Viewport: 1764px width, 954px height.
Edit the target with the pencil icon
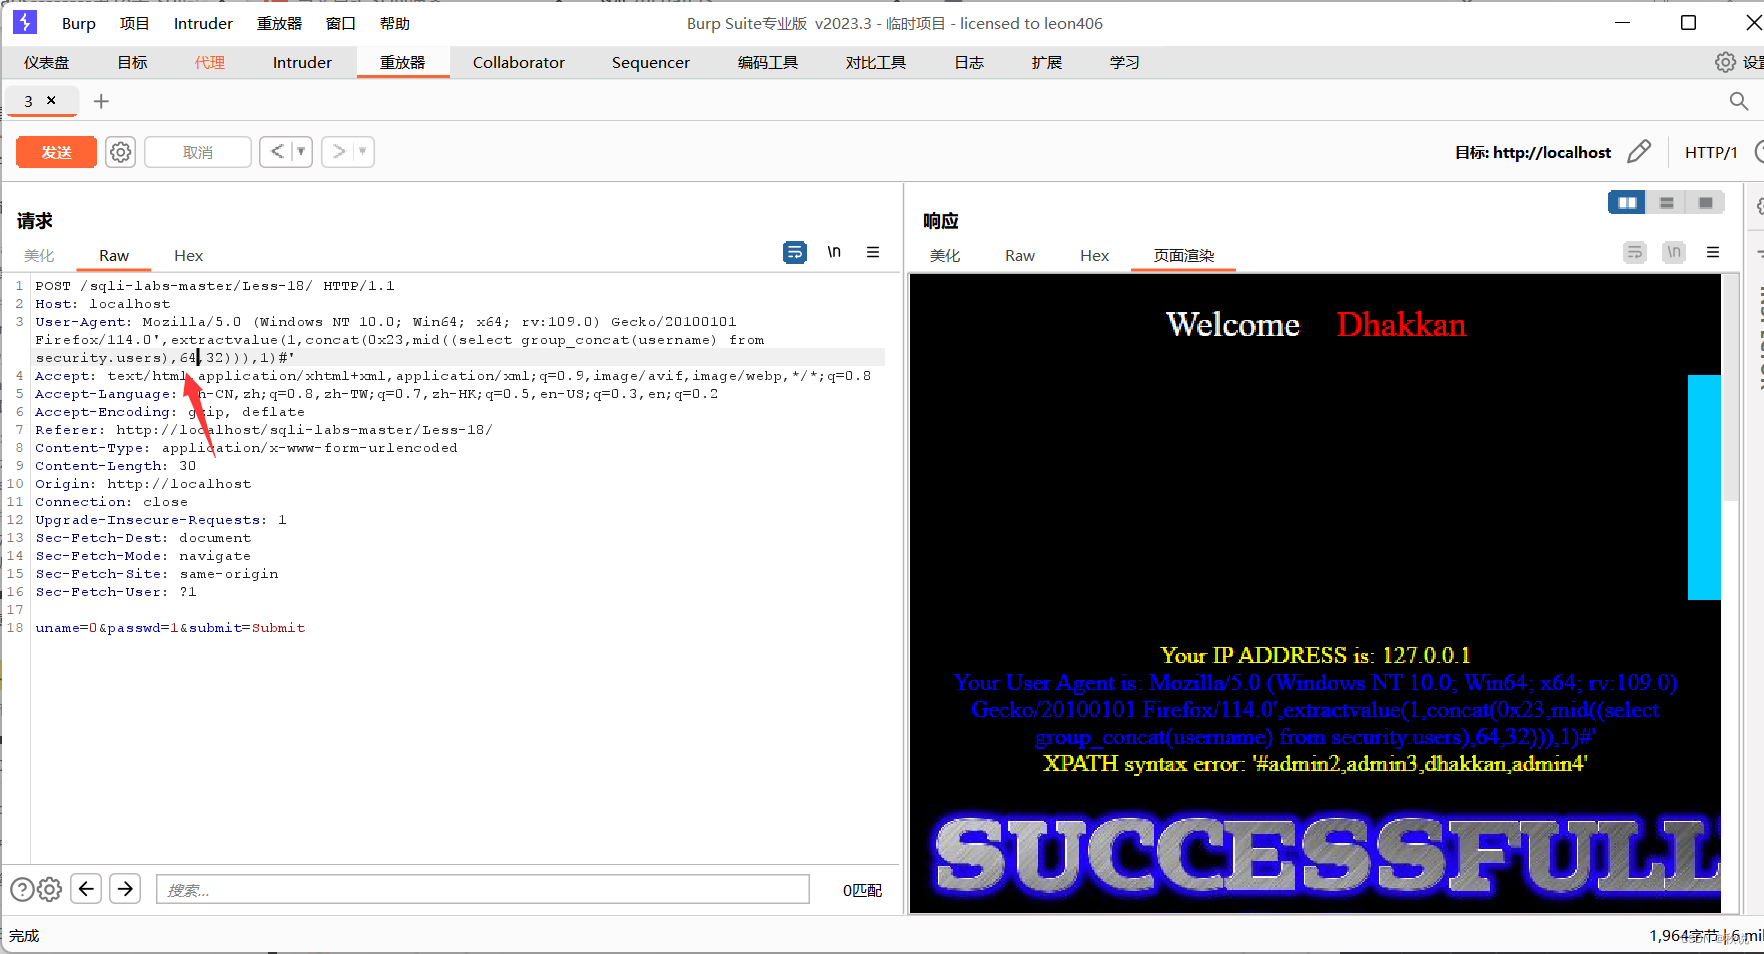pyautogui.click(x=1639, y=152)
